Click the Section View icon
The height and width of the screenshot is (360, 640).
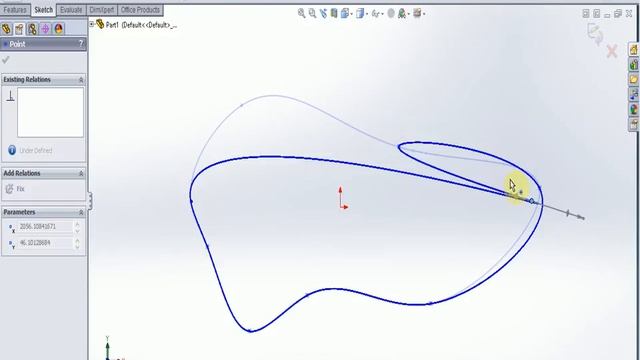(334, 13)
